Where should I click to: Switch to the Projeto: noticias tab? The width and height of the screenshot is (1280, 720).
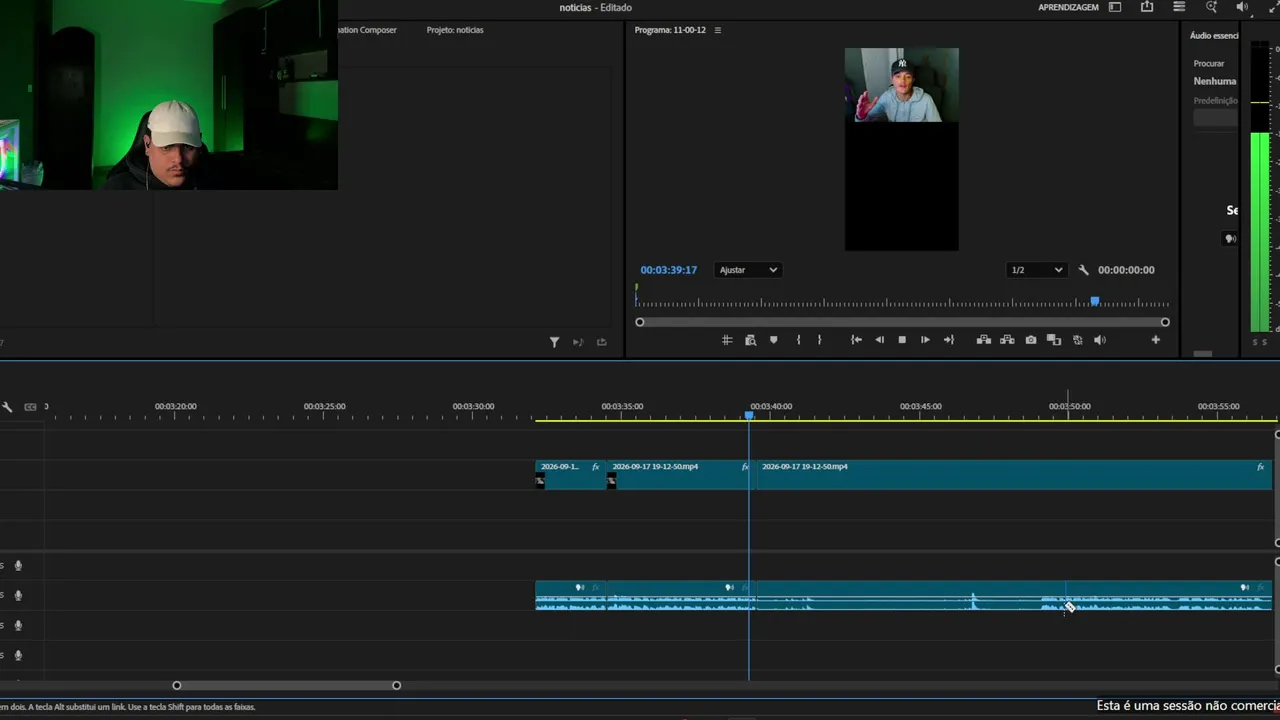coord(455,30)
